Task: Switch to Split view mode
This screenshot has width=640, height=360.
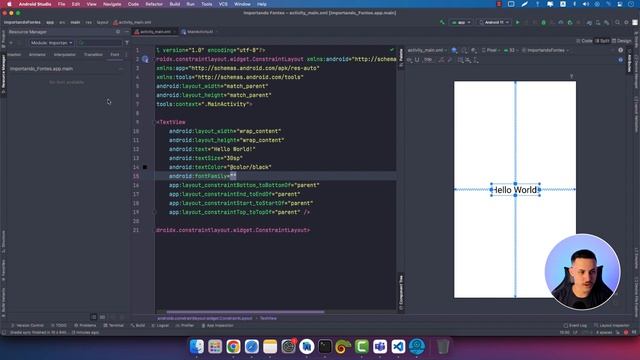Action: click(602, 41)
